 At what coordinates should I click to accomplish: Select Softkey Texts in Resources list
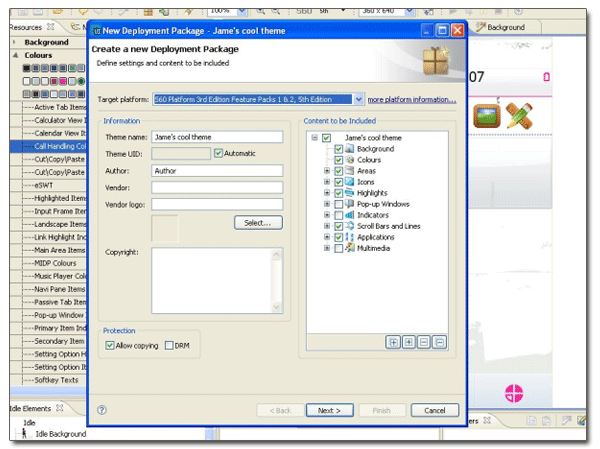pyautogui.click(x=56, y=380)
